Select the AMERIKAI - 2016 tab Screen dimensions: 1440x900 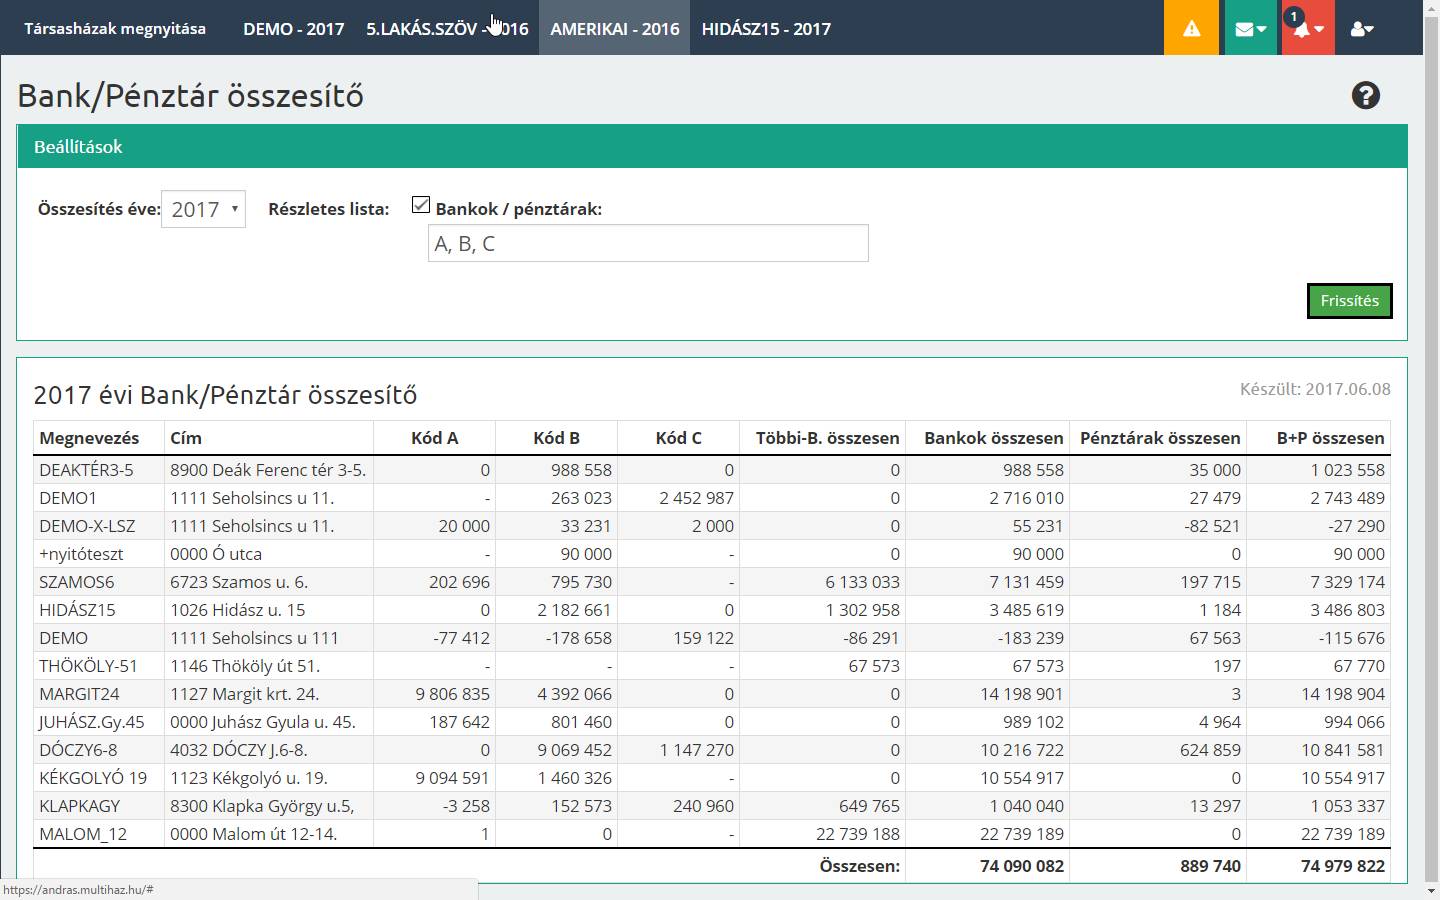pos(614,29)
